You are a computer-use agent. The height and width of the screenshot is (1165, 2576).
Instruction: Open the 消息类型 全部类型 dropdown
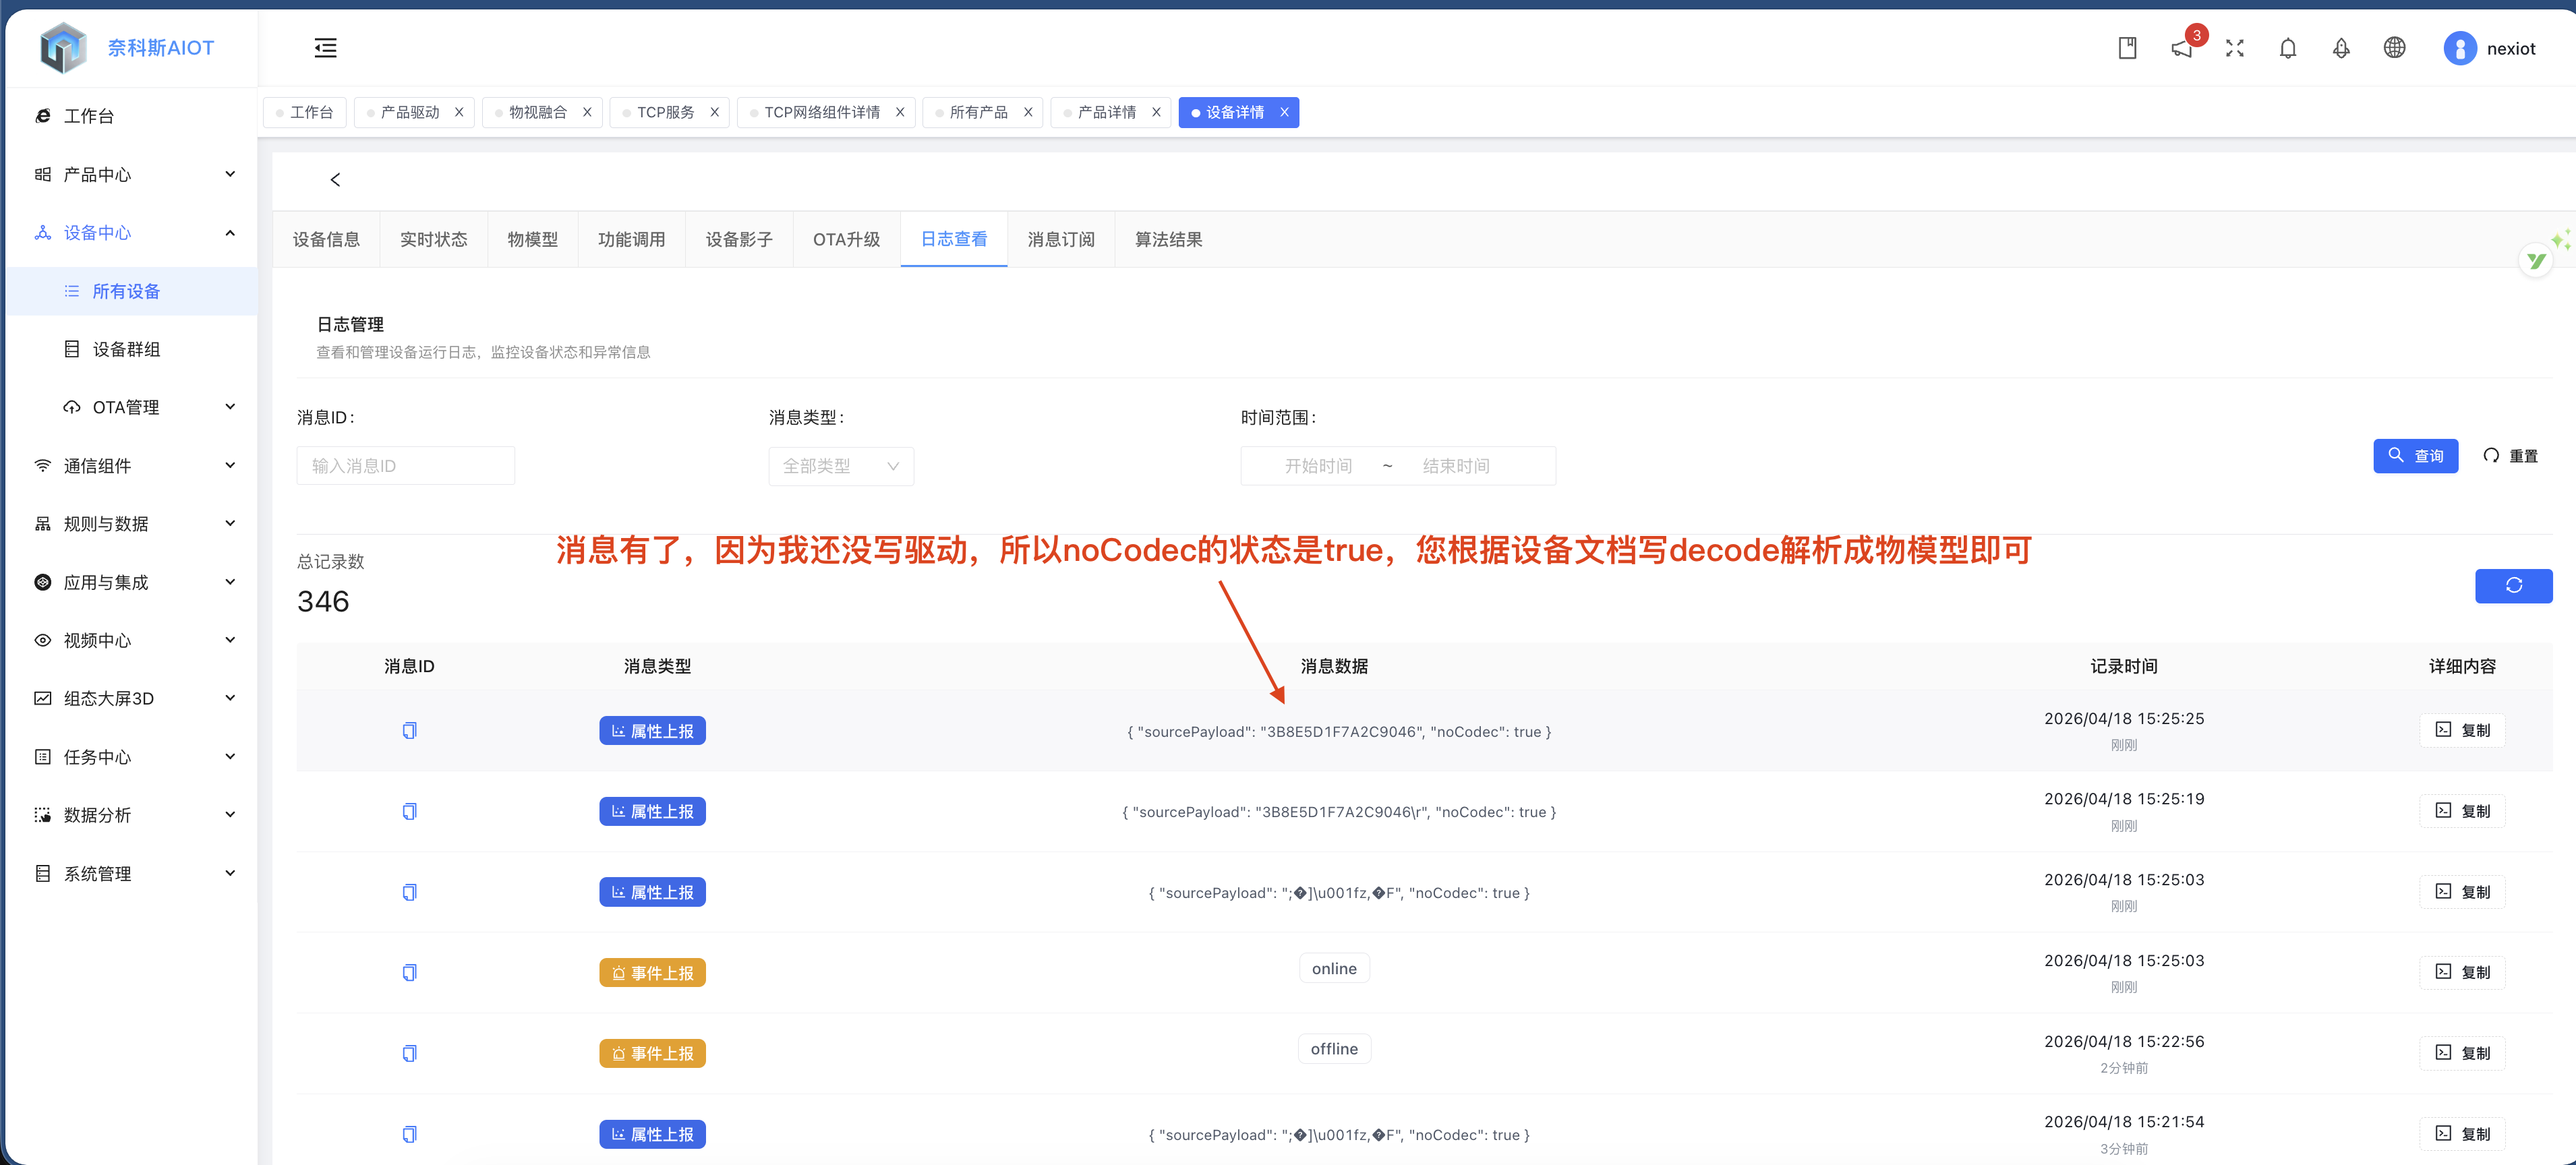[841, 466]
